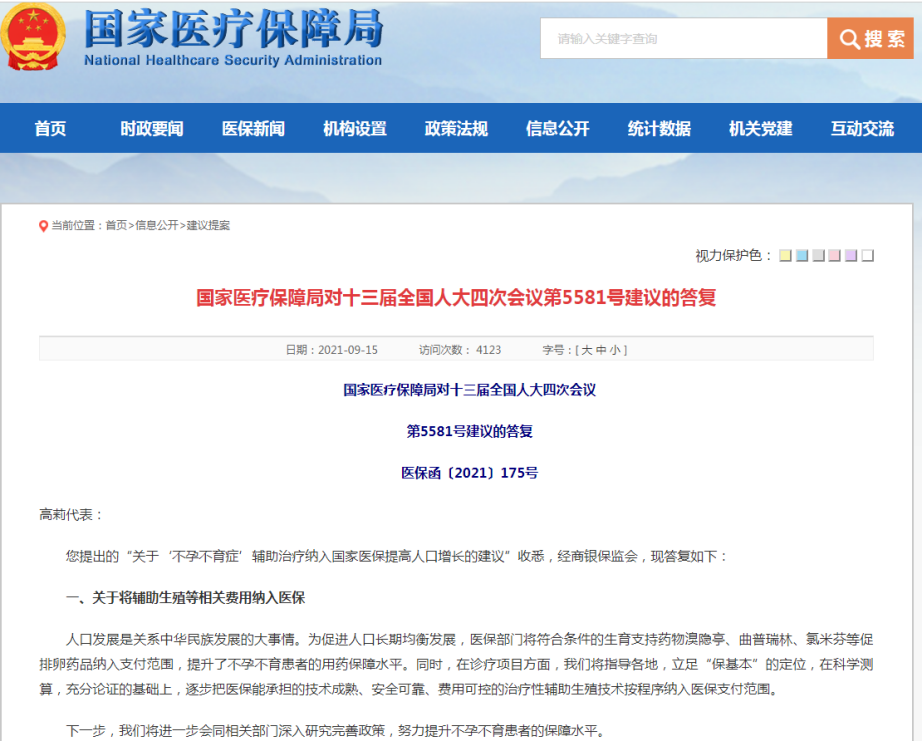Click the visit count 4123 text
Image resolution: width=922 pixels, height=741 pixels.
click(x=488, y=350)
